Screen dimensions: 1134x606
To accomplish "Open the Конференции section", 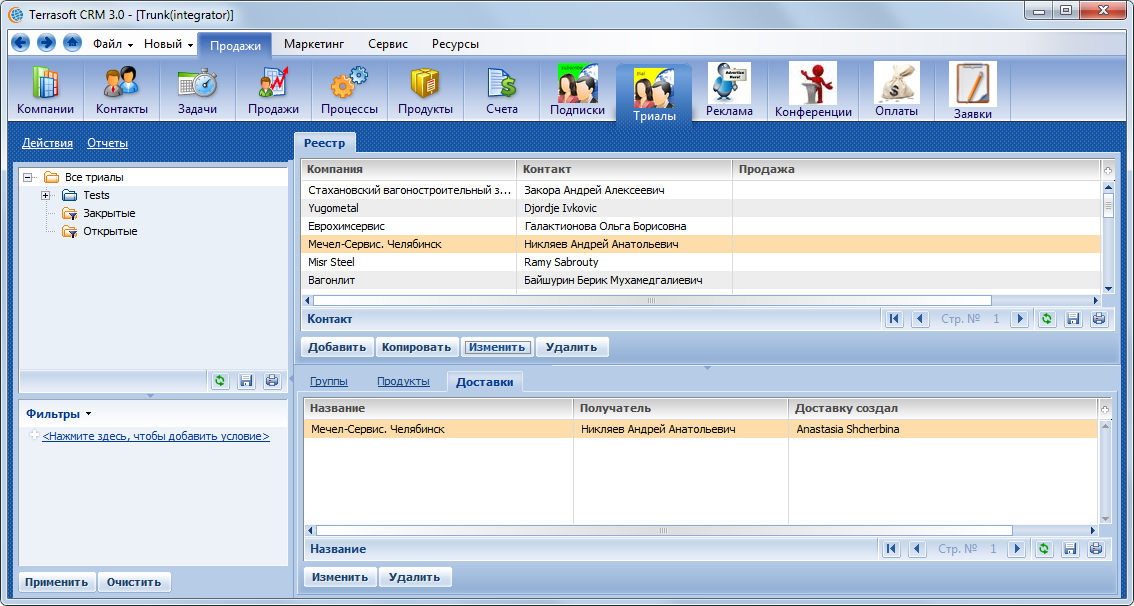I will (813, 91).
